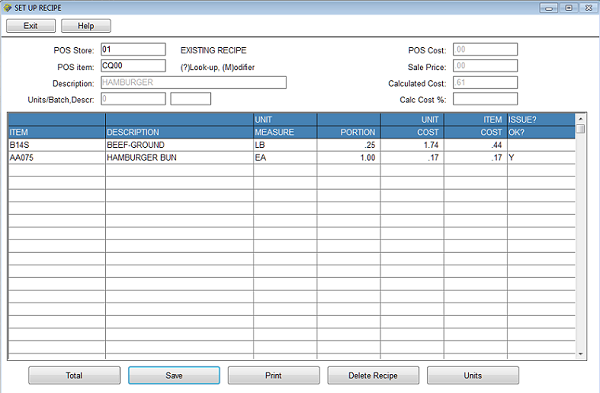Viewport: 600px width, 393px height.
Task: Click the vertical scrollbar thumb
Action: 580,129
